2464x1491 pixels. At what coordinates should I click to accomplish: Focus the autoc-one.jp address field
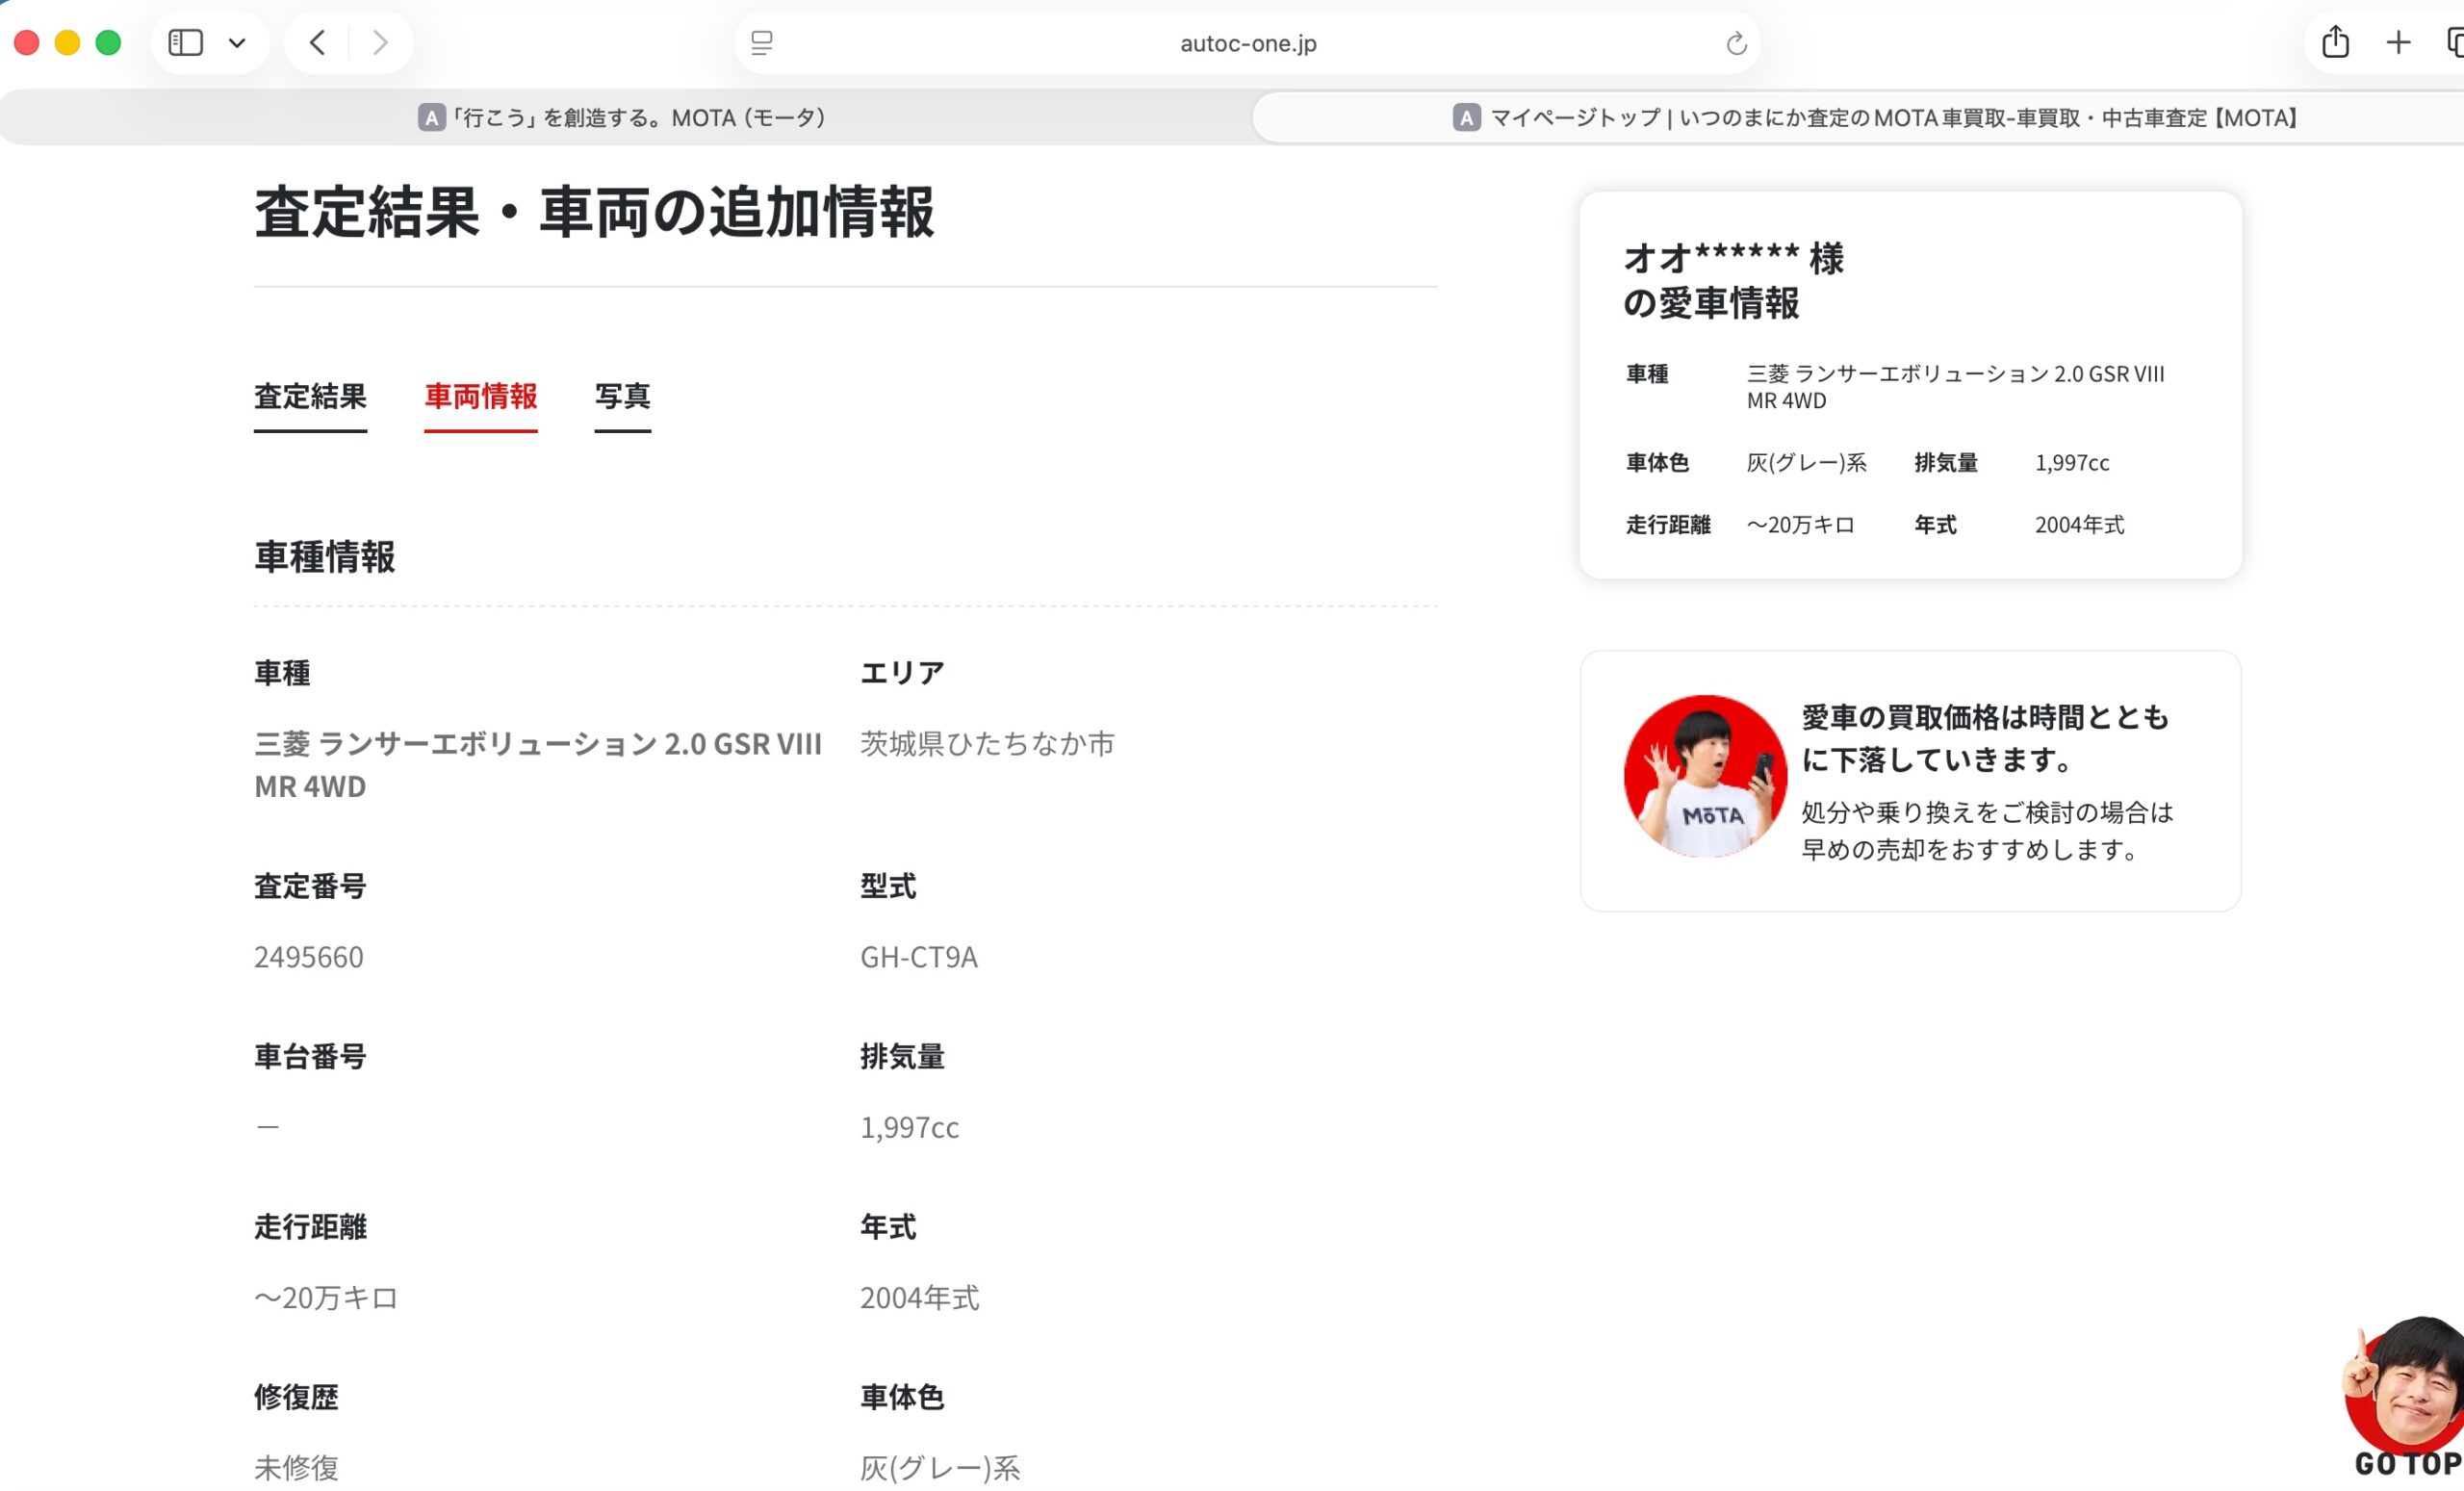(x=1248, y=43)
